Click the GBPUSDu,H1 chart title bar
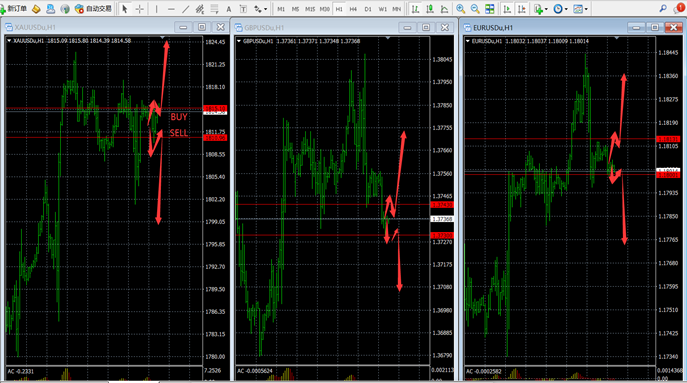The image size is (687, 383). [x=315, y=28]
